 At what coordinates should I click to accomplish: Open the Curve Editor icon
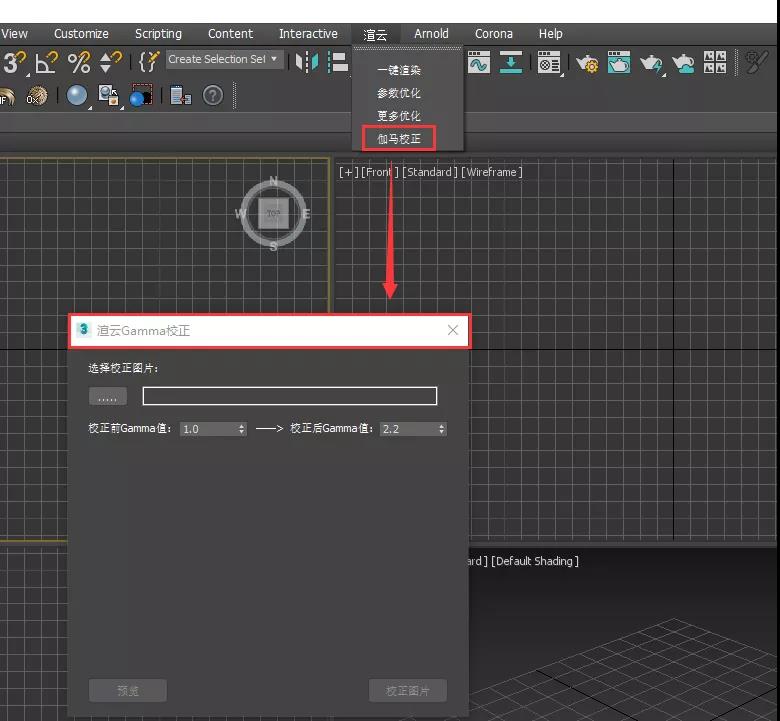(x=478, y=63)
